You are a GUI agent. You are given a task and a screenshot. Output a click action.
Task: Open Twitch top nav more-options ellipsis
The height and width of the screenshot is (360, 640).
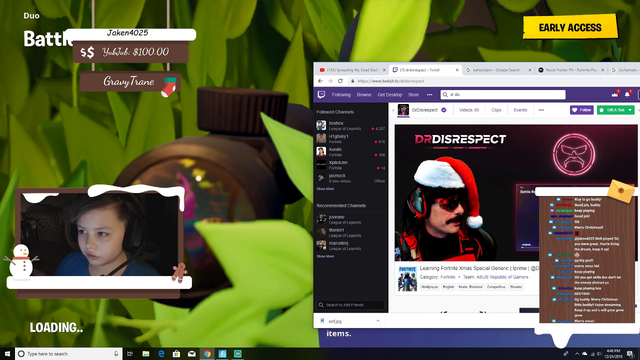point(429,95)
